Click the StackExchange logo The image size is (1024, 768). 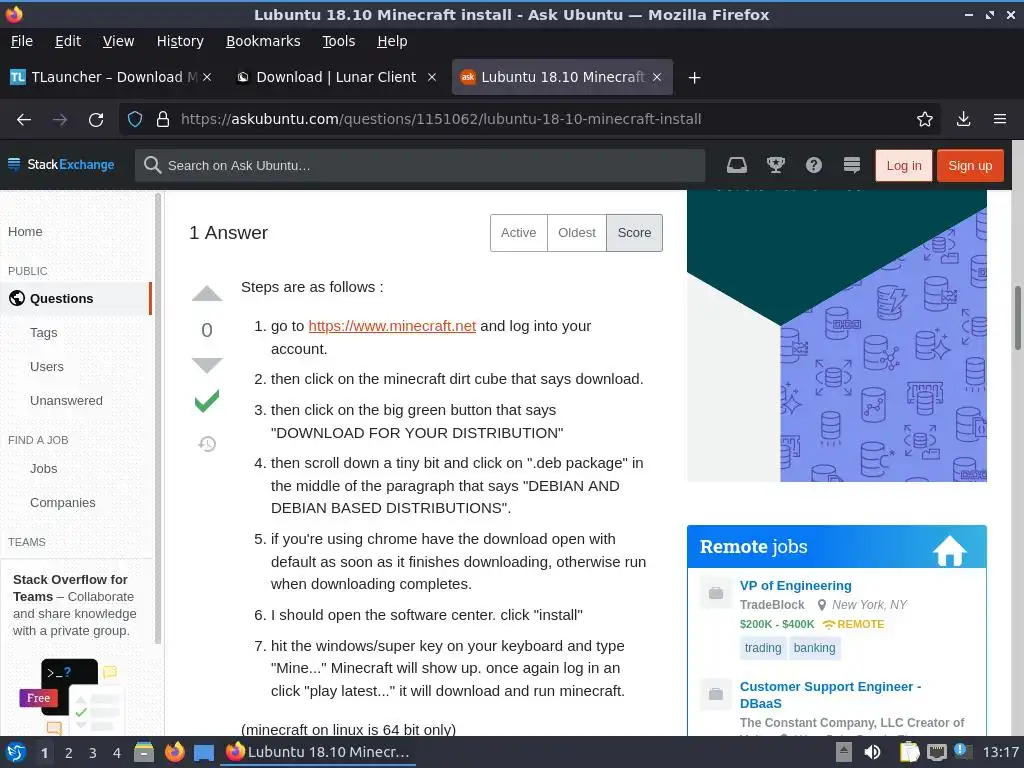61,165
